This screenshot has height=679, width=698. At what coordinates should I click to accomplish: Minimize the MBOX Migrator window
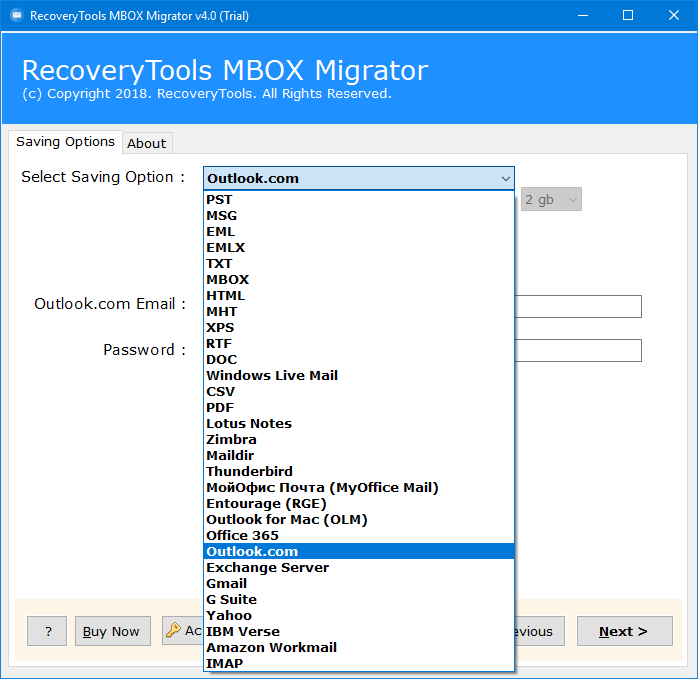tap(583, 16)
